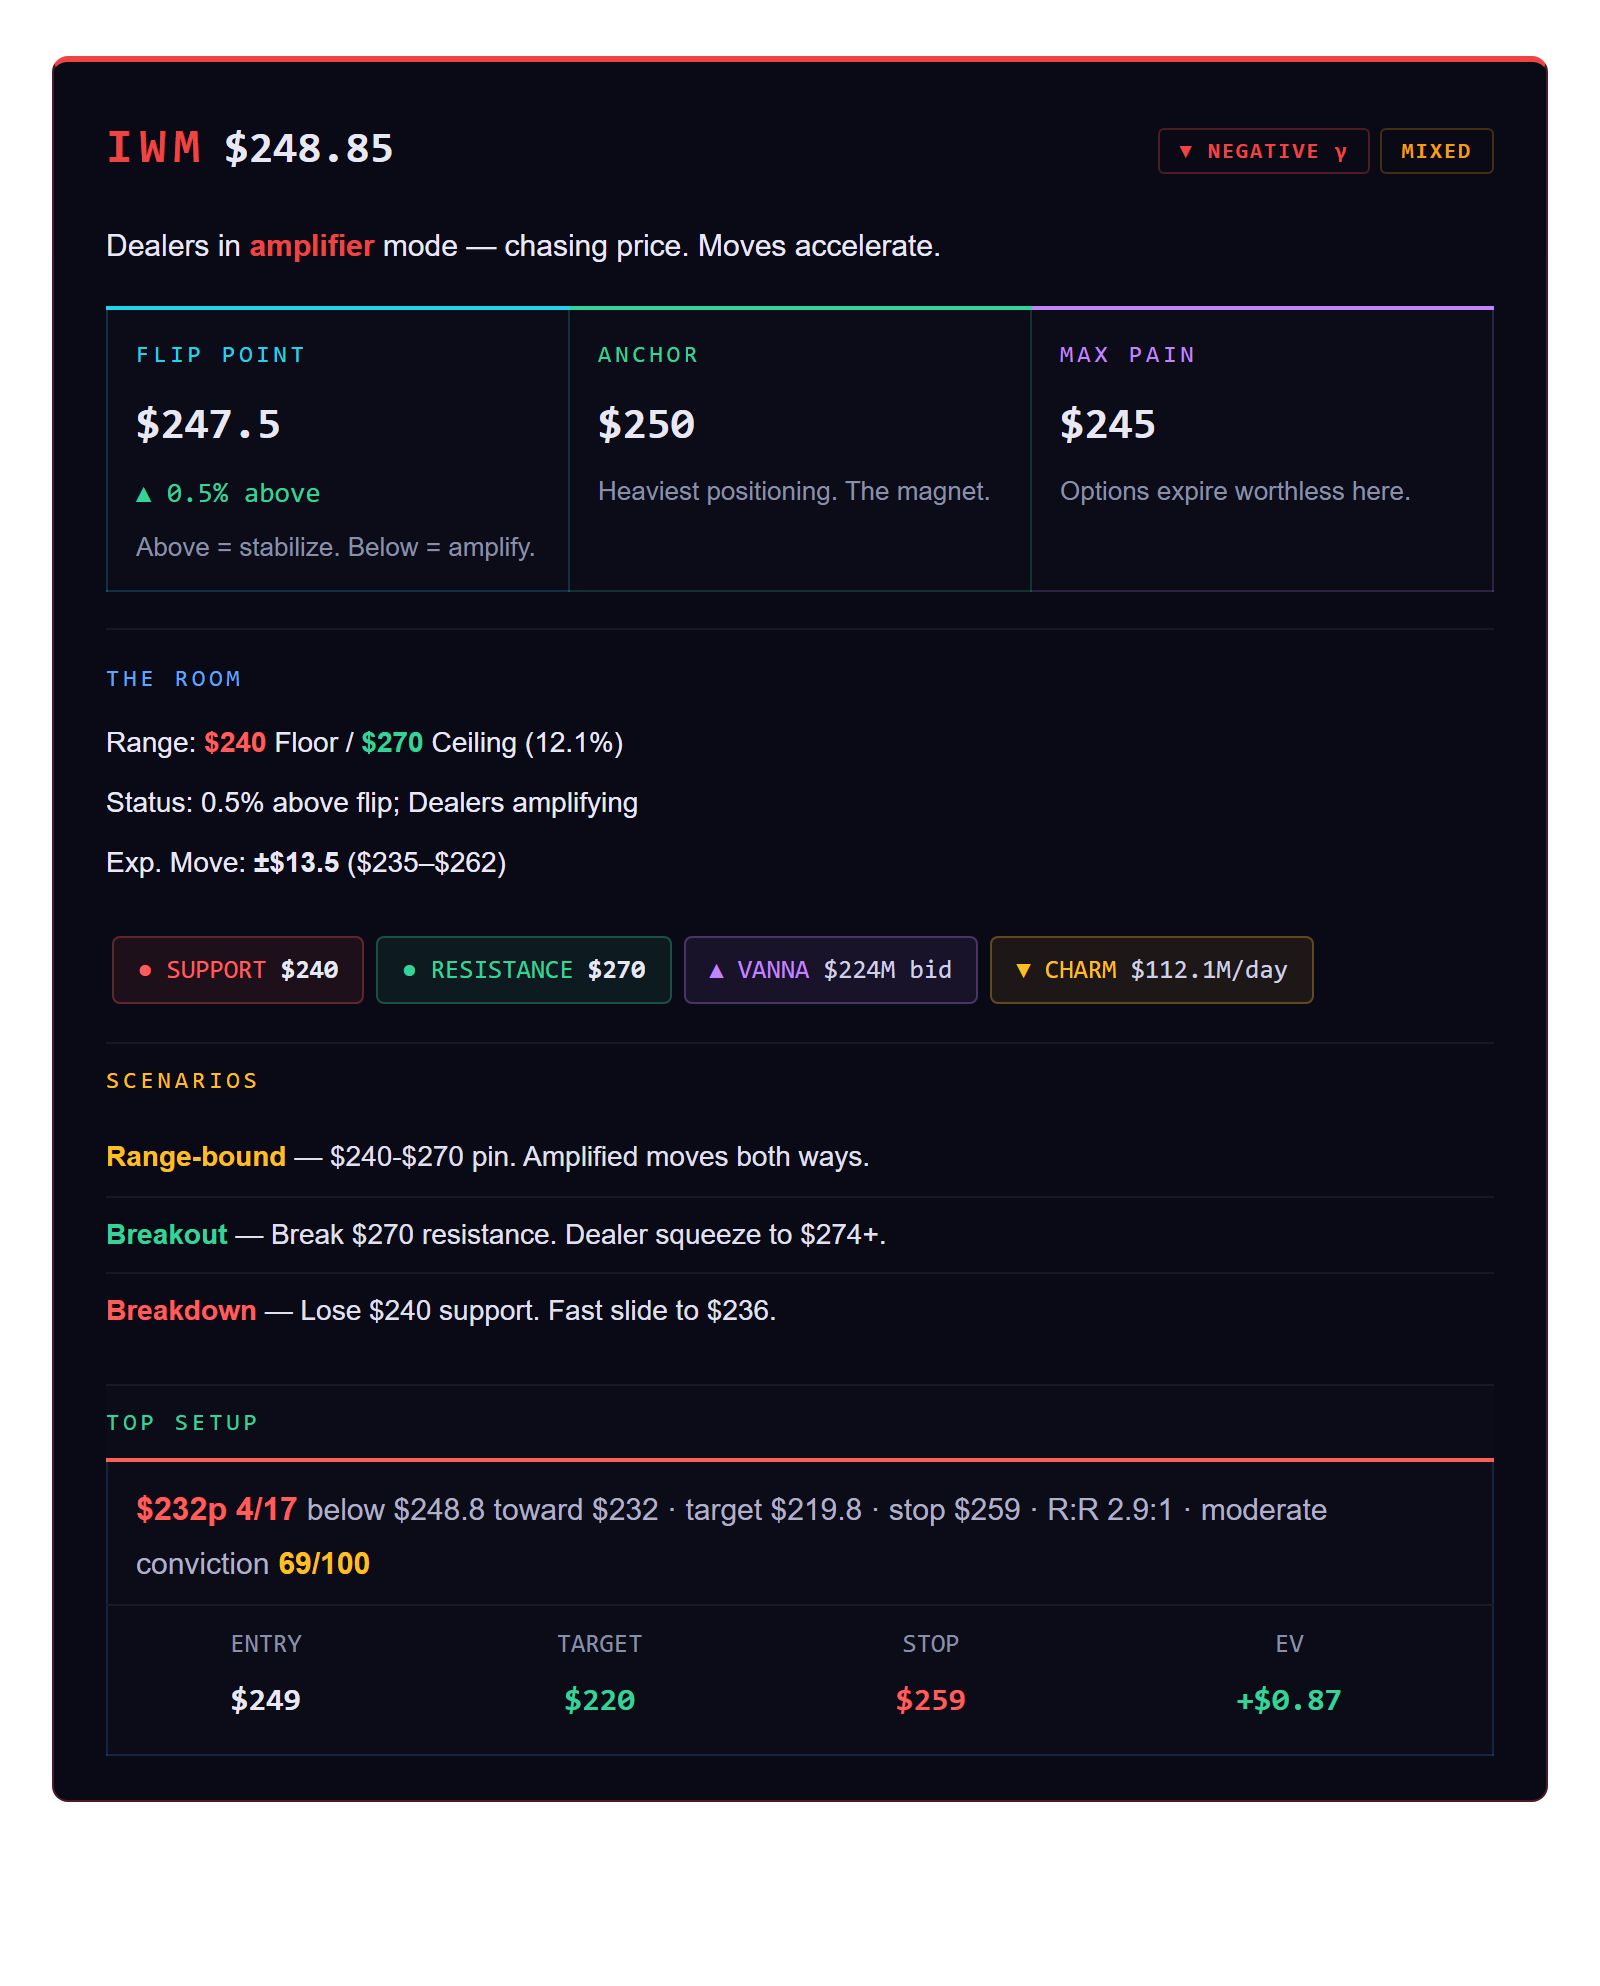Click the $232p 4/17 setup title
Screen dimensions: 1600x1986
(x=216, y=1509)
